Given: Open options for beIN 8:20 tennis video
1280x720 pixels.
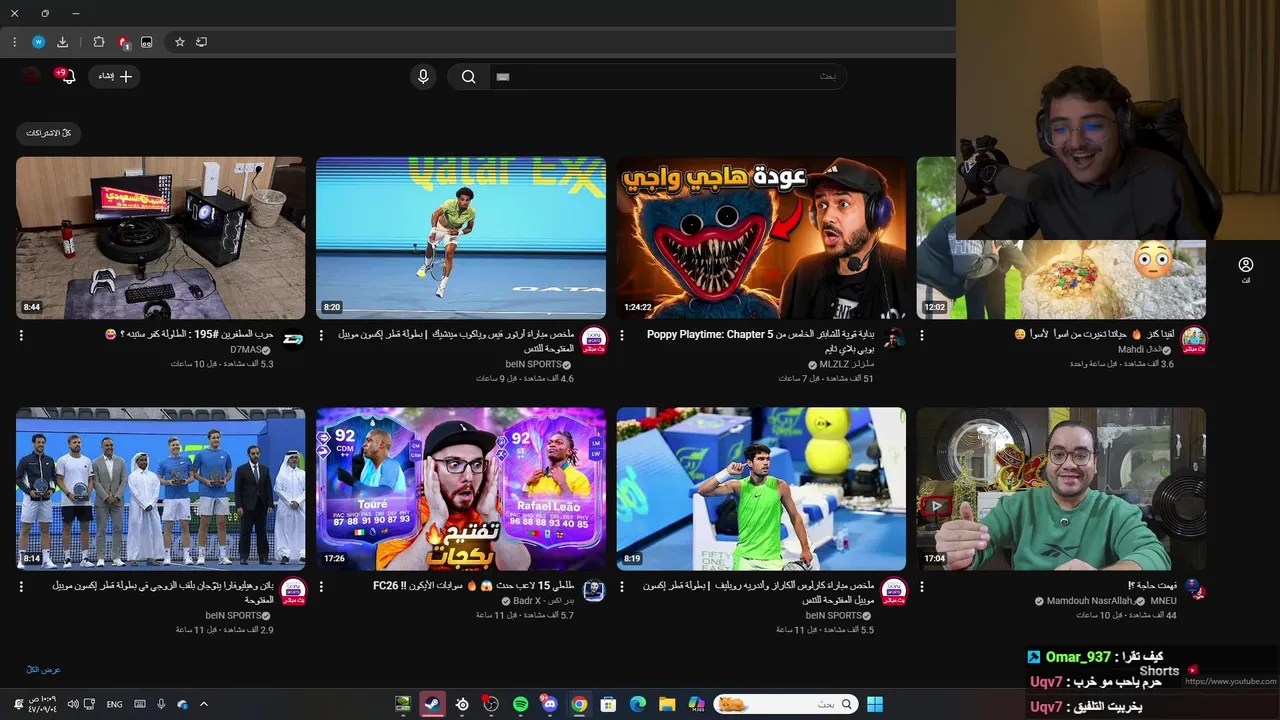Looking at the screenshot, I should [x=322, y=336].
